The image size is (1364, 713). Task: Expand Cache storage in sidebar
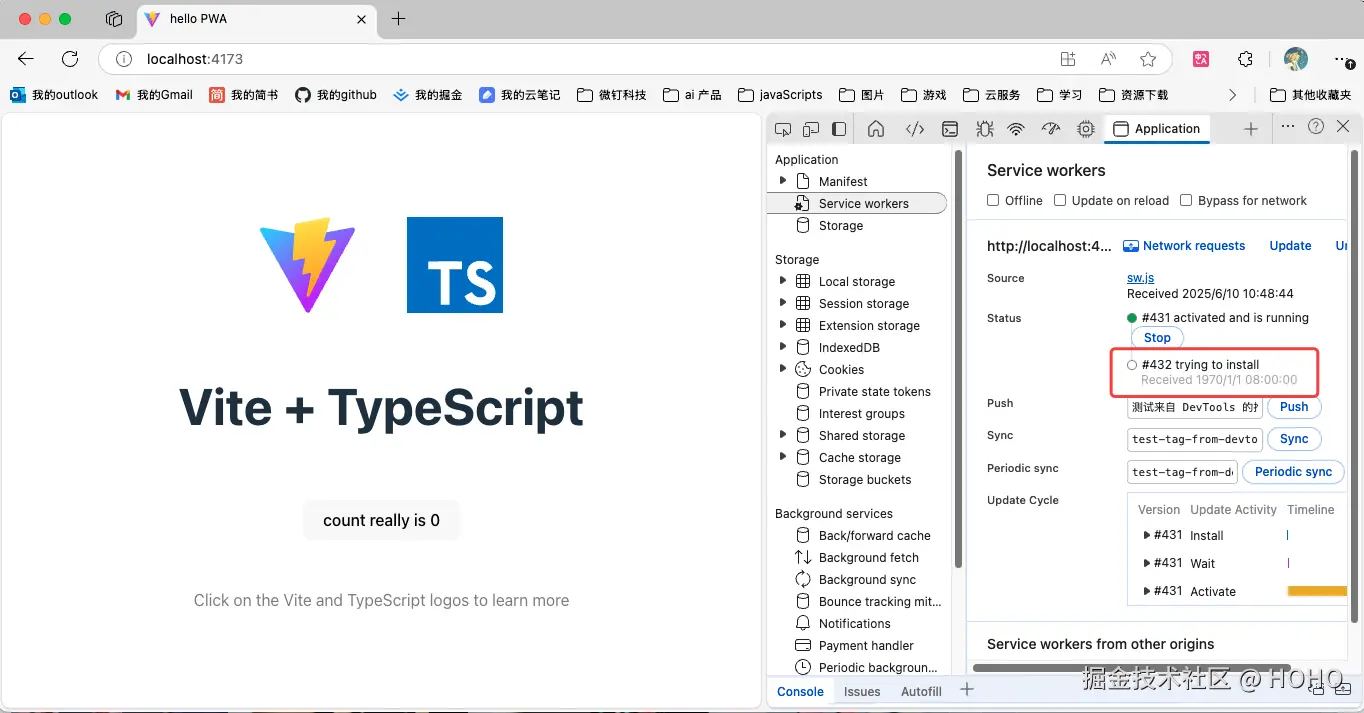point(783,457)
